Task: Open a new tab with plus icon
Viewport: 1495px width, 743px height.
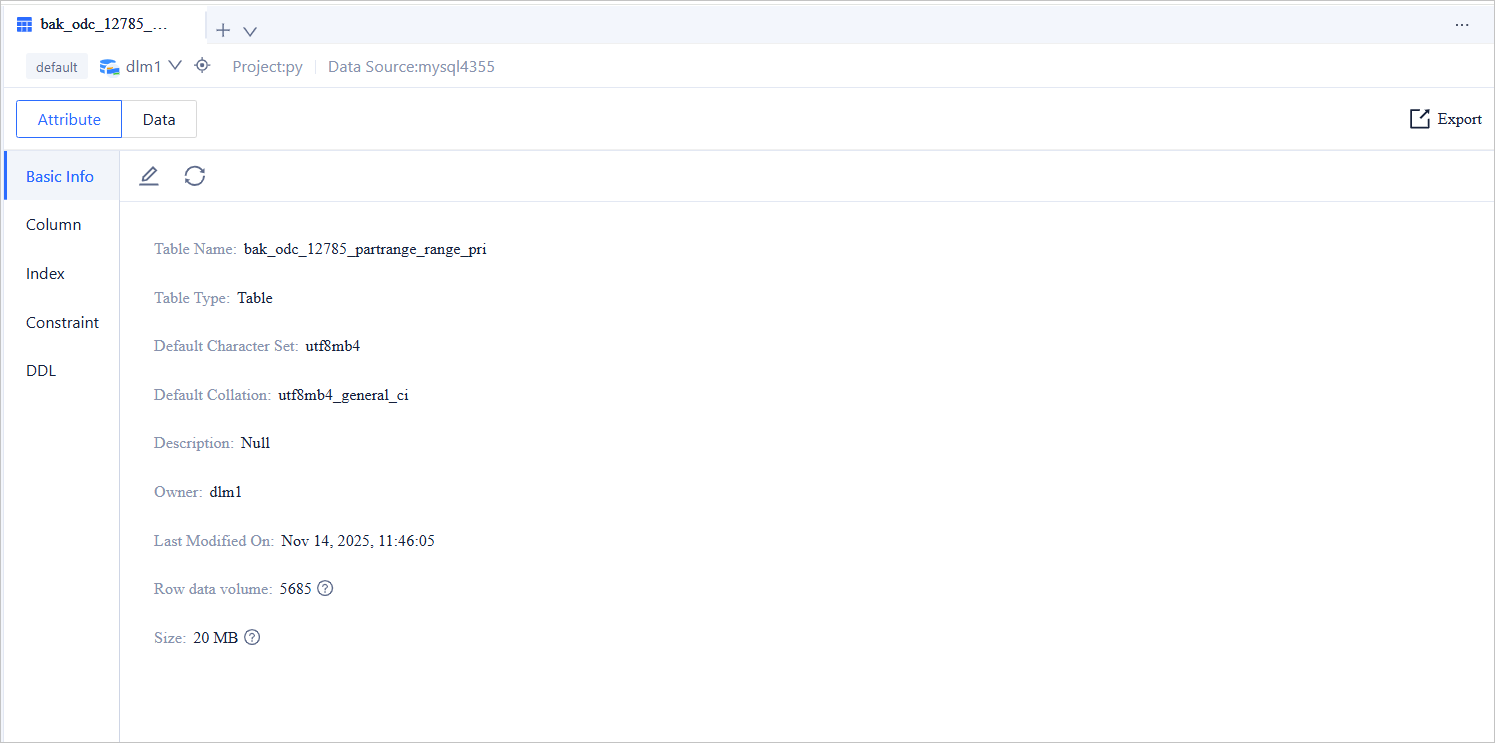Action: (x=223, y=30)
